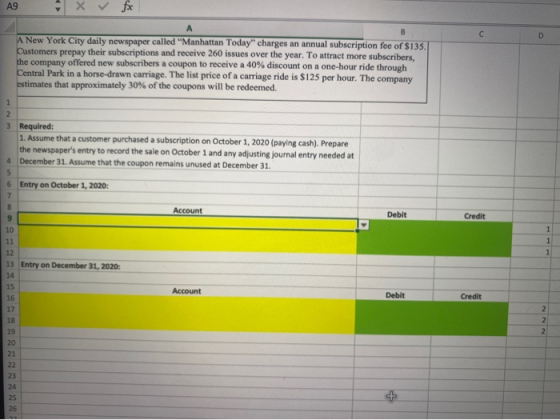Click the cancel X icon in formula bar
The width and height of the screenshot is (560, 420).
point(81,6)
